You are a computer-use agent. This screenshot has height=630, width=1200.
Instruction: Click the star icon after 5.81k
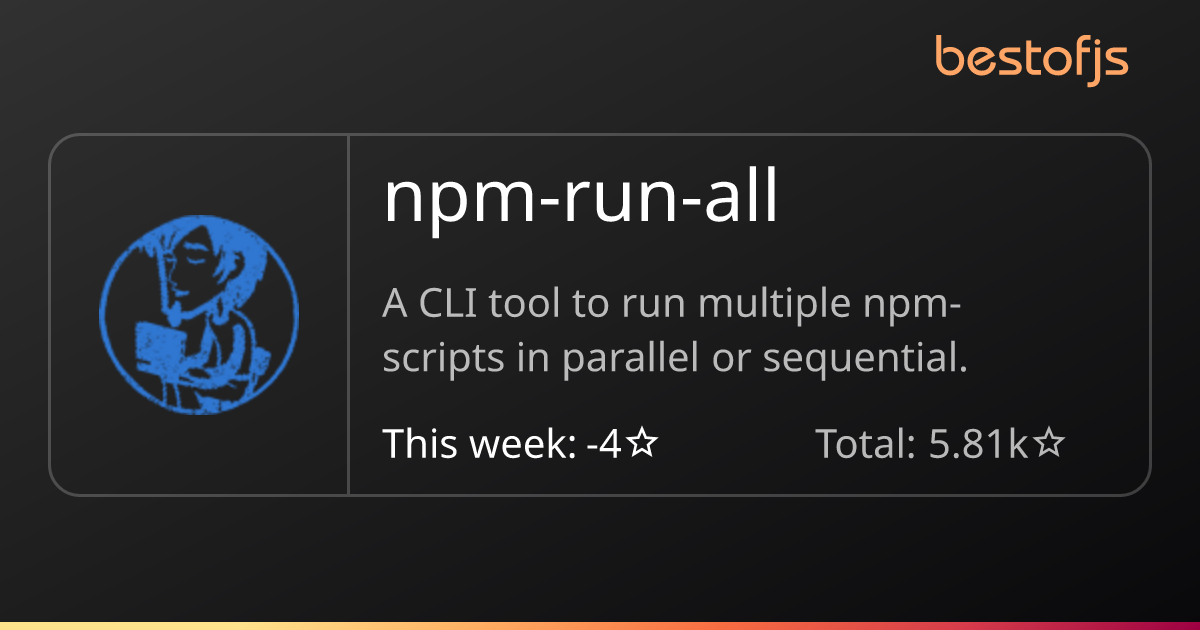coord(1048,444)
